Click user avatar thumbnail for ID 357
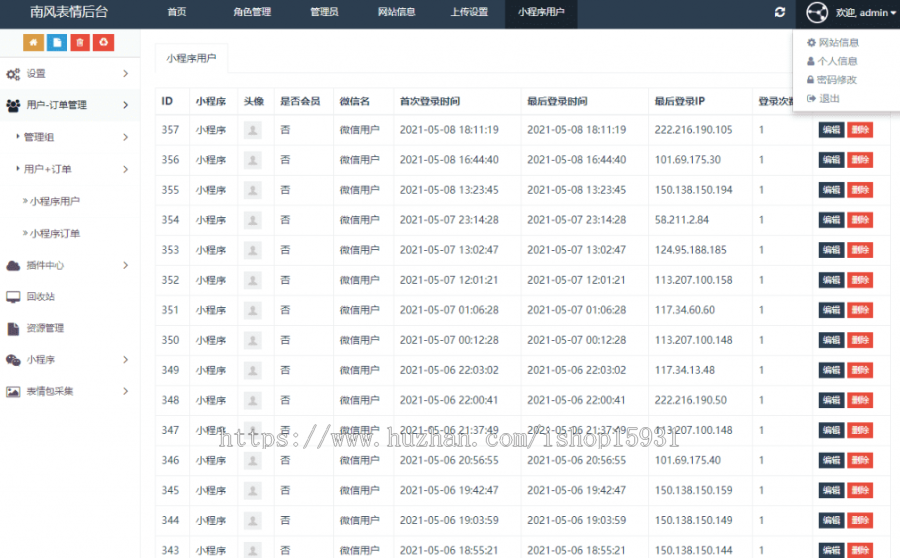The height and width of the screenshot is (558, 900). 253,130
